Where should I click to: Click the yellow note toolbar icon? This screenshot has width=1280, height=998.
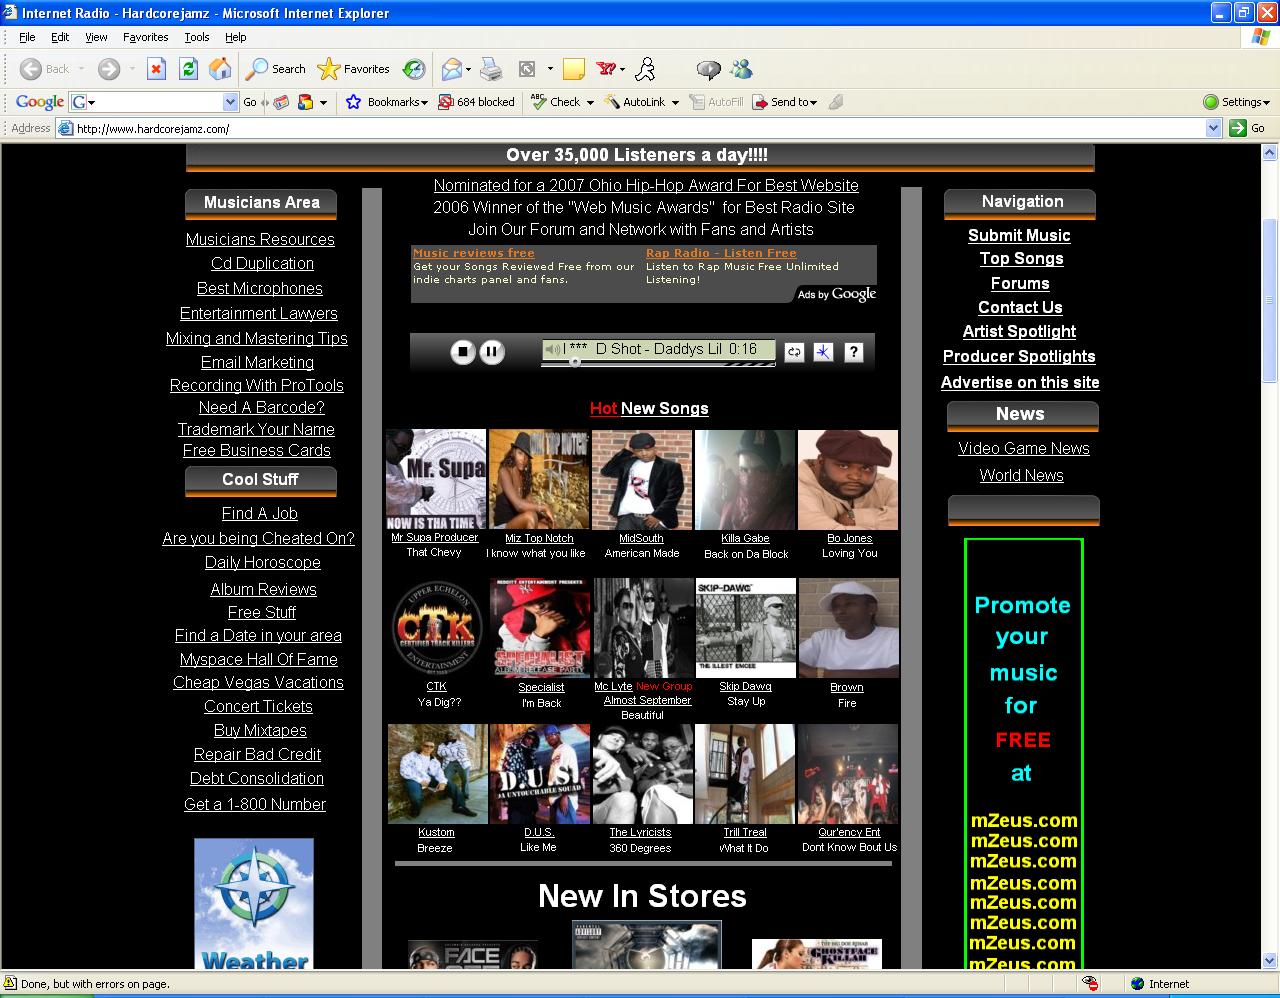tap(573, 69)
